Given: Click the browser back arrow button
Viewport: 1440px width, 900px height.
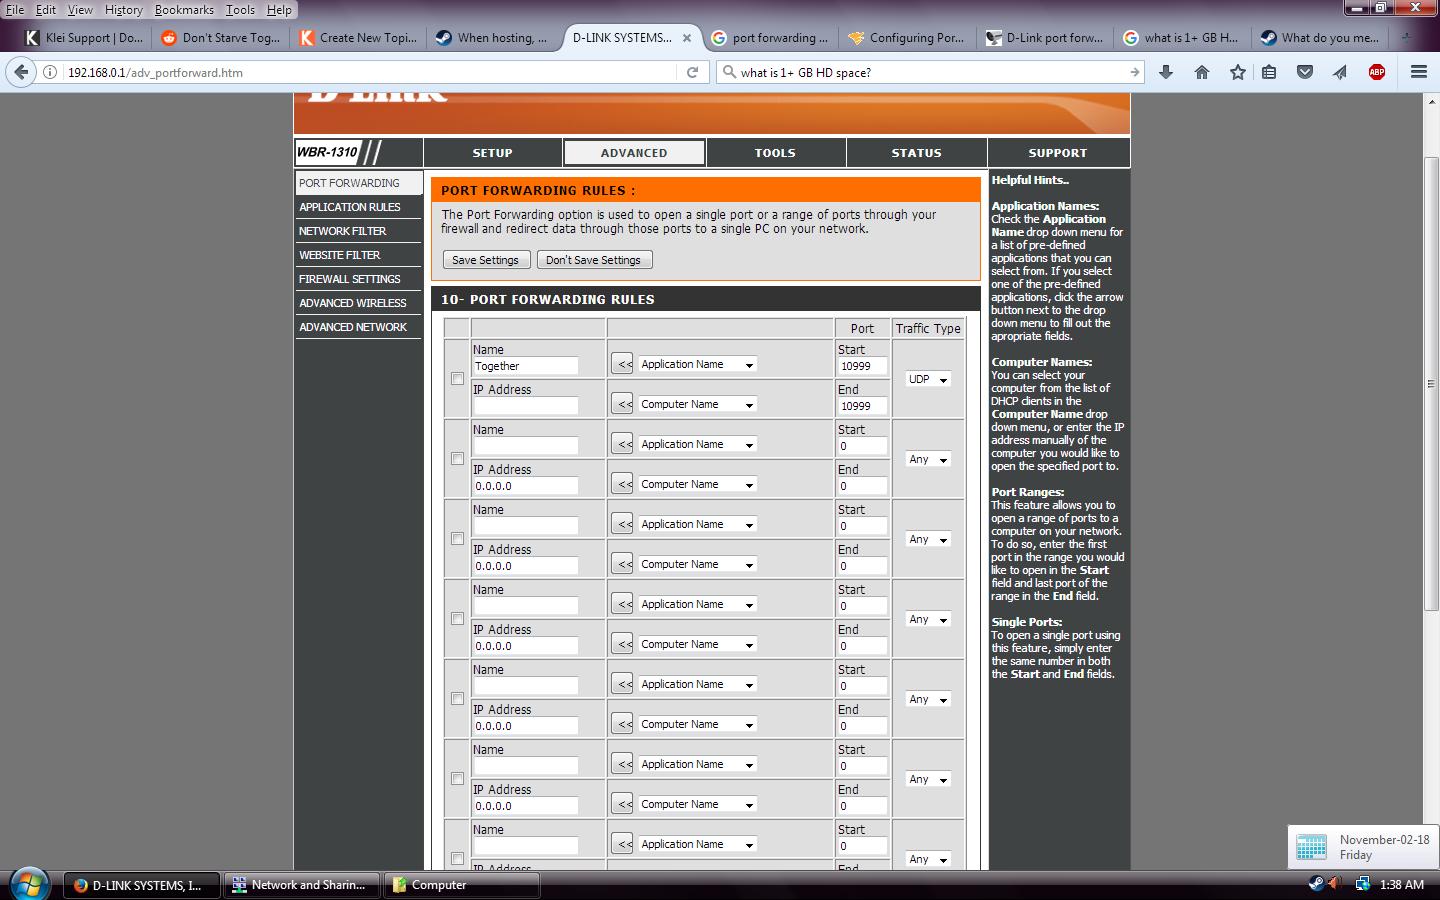Looking at the screenshot, I should pos(21,72).
